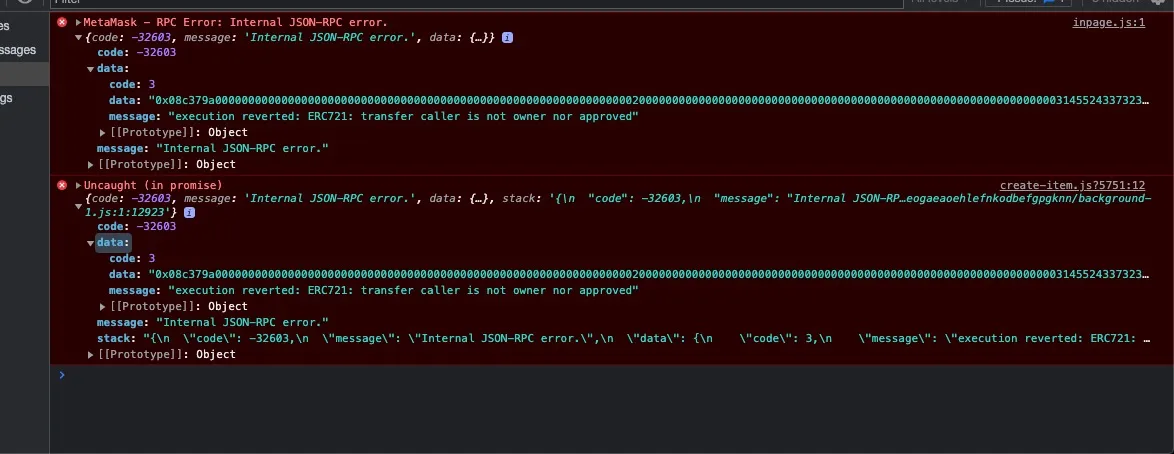Image resolution: width=1174 pixels, height=454 pixels.
Task: Click the info icon after the MetaMask error object
Action: [x=507, y=37]
